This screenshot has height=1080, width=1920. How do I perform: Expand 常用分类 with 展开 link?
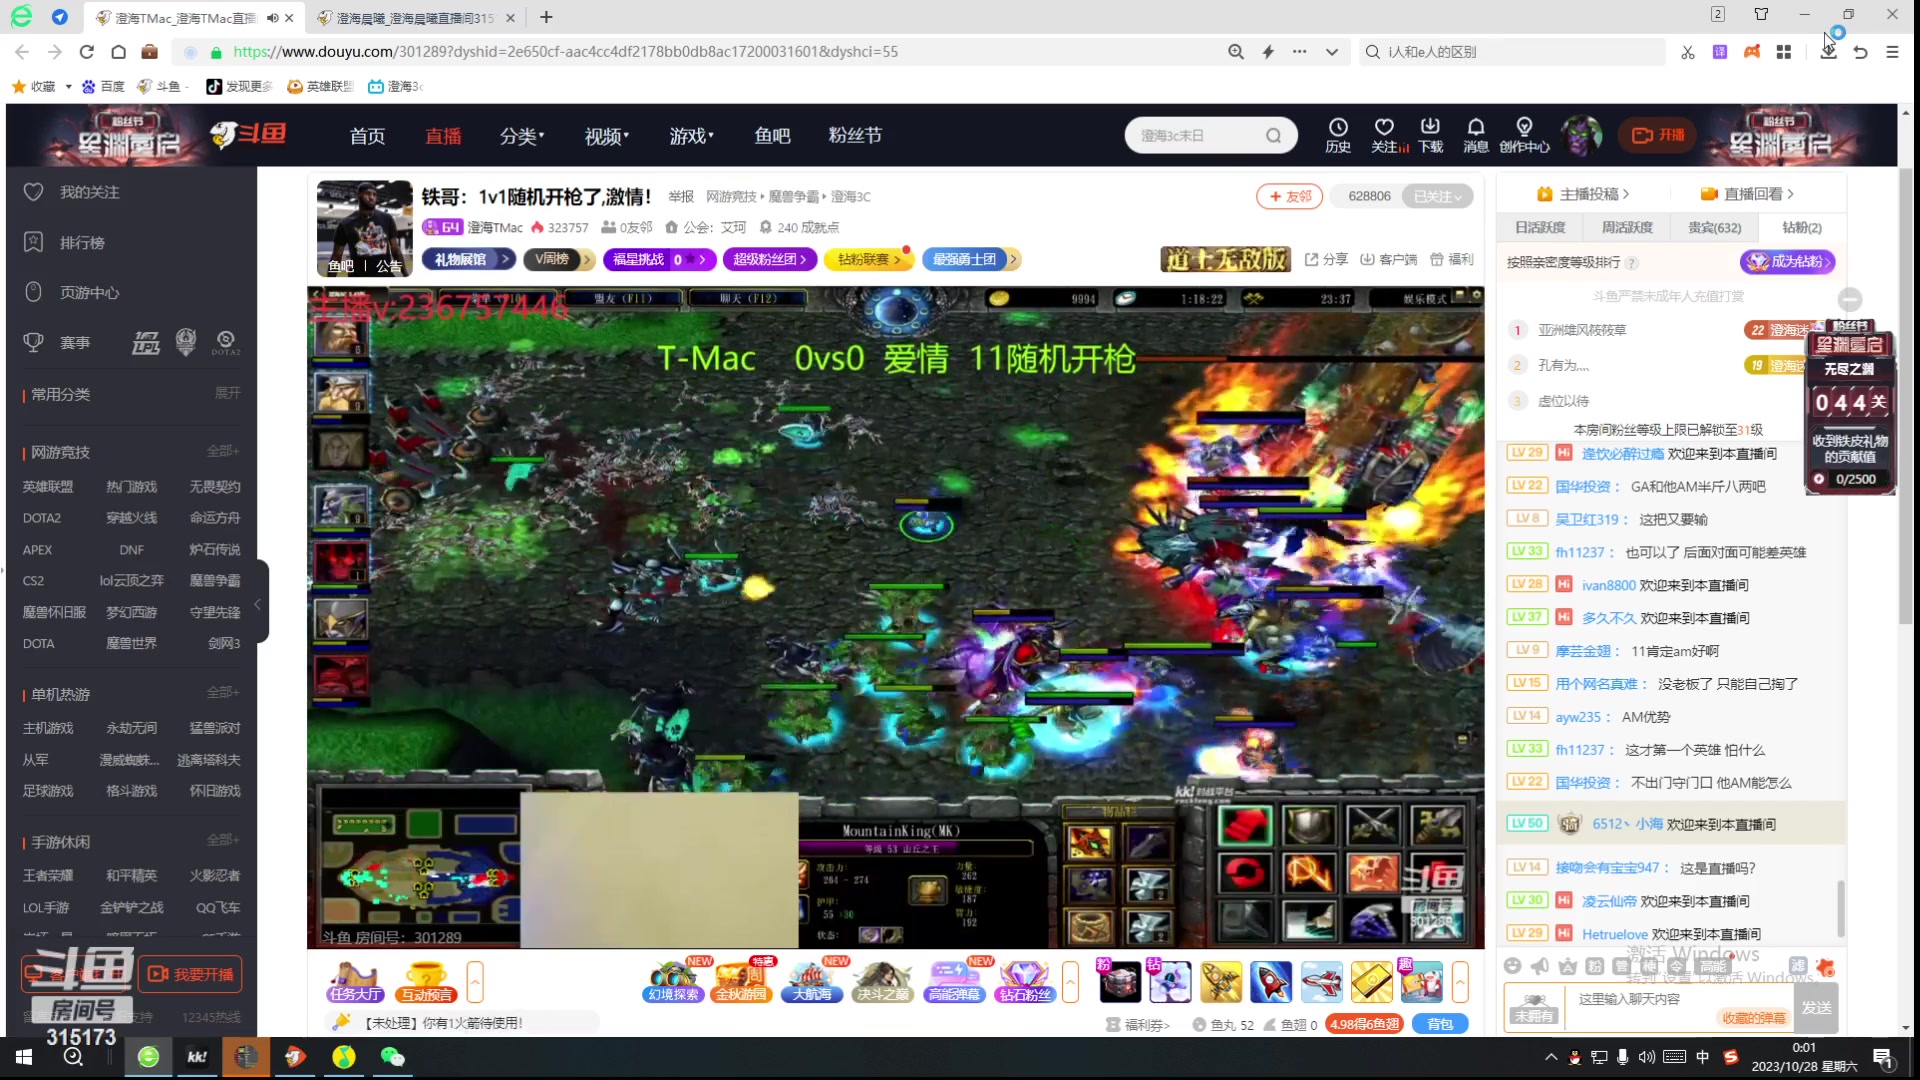tap(227, 393)
